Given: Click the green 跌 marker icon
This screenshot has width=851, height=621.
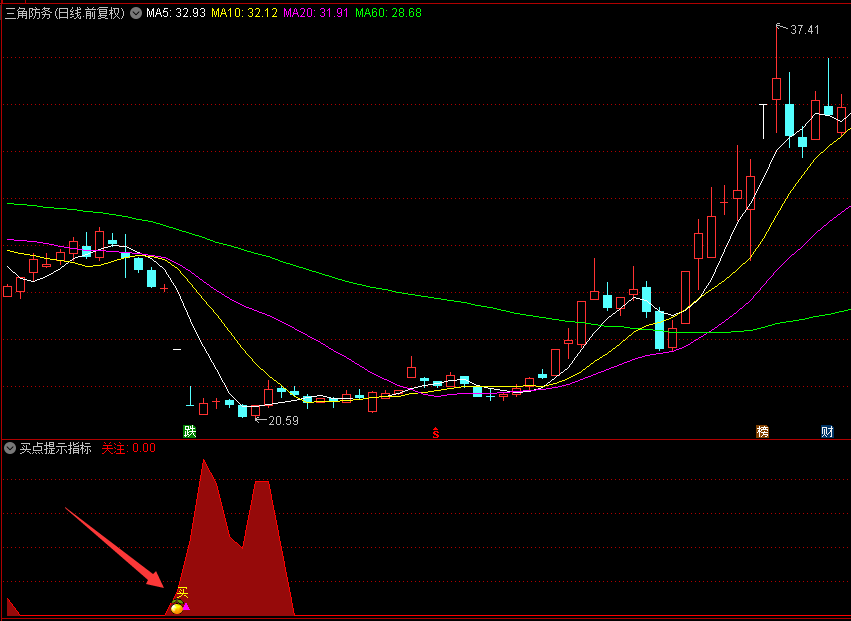Looking at the screenshot, I should coord(189,432).
